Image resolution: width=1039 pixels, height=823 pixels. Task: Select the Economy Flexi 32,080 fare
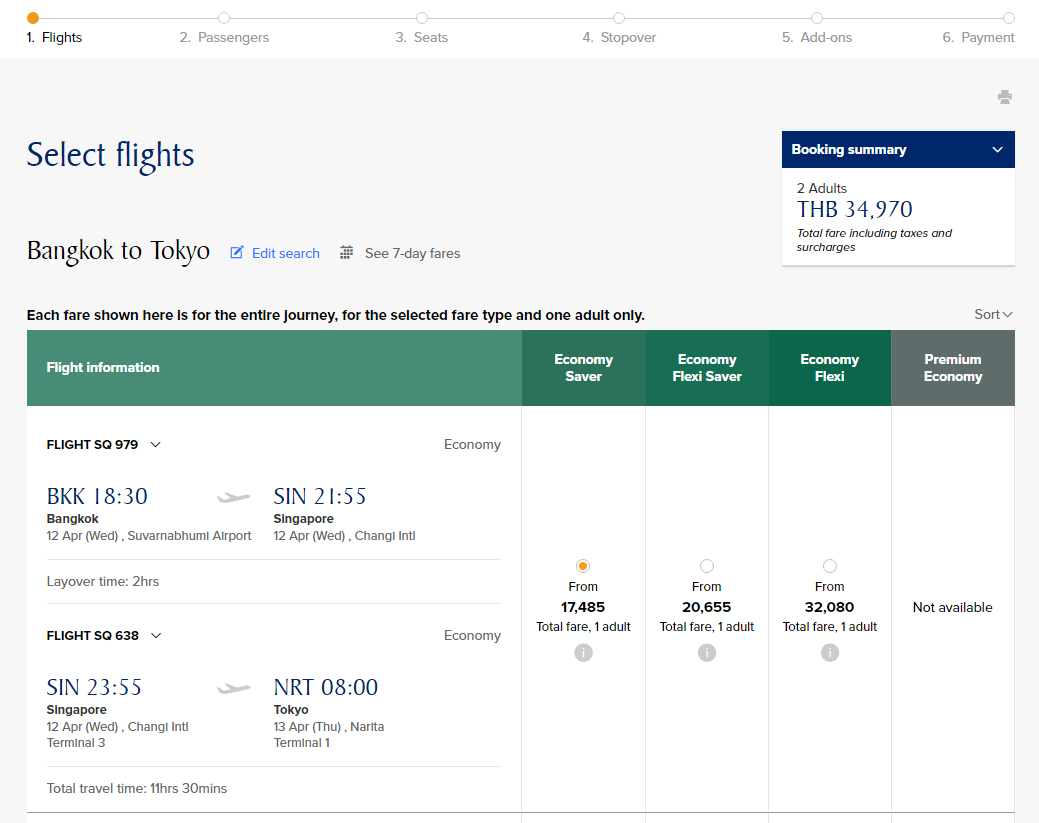click(x=830, y=566)
